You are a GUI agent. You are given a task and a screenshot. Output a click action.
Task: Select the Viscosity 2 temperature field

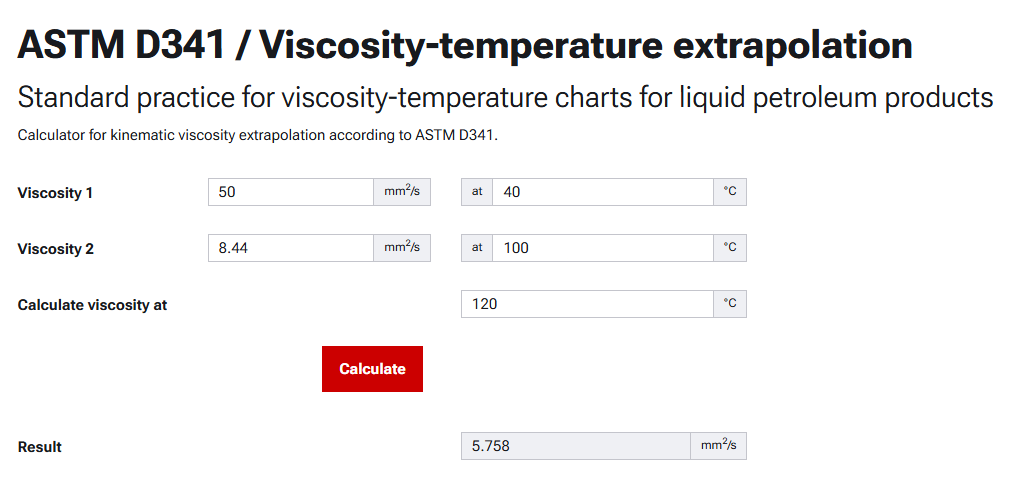603,248
